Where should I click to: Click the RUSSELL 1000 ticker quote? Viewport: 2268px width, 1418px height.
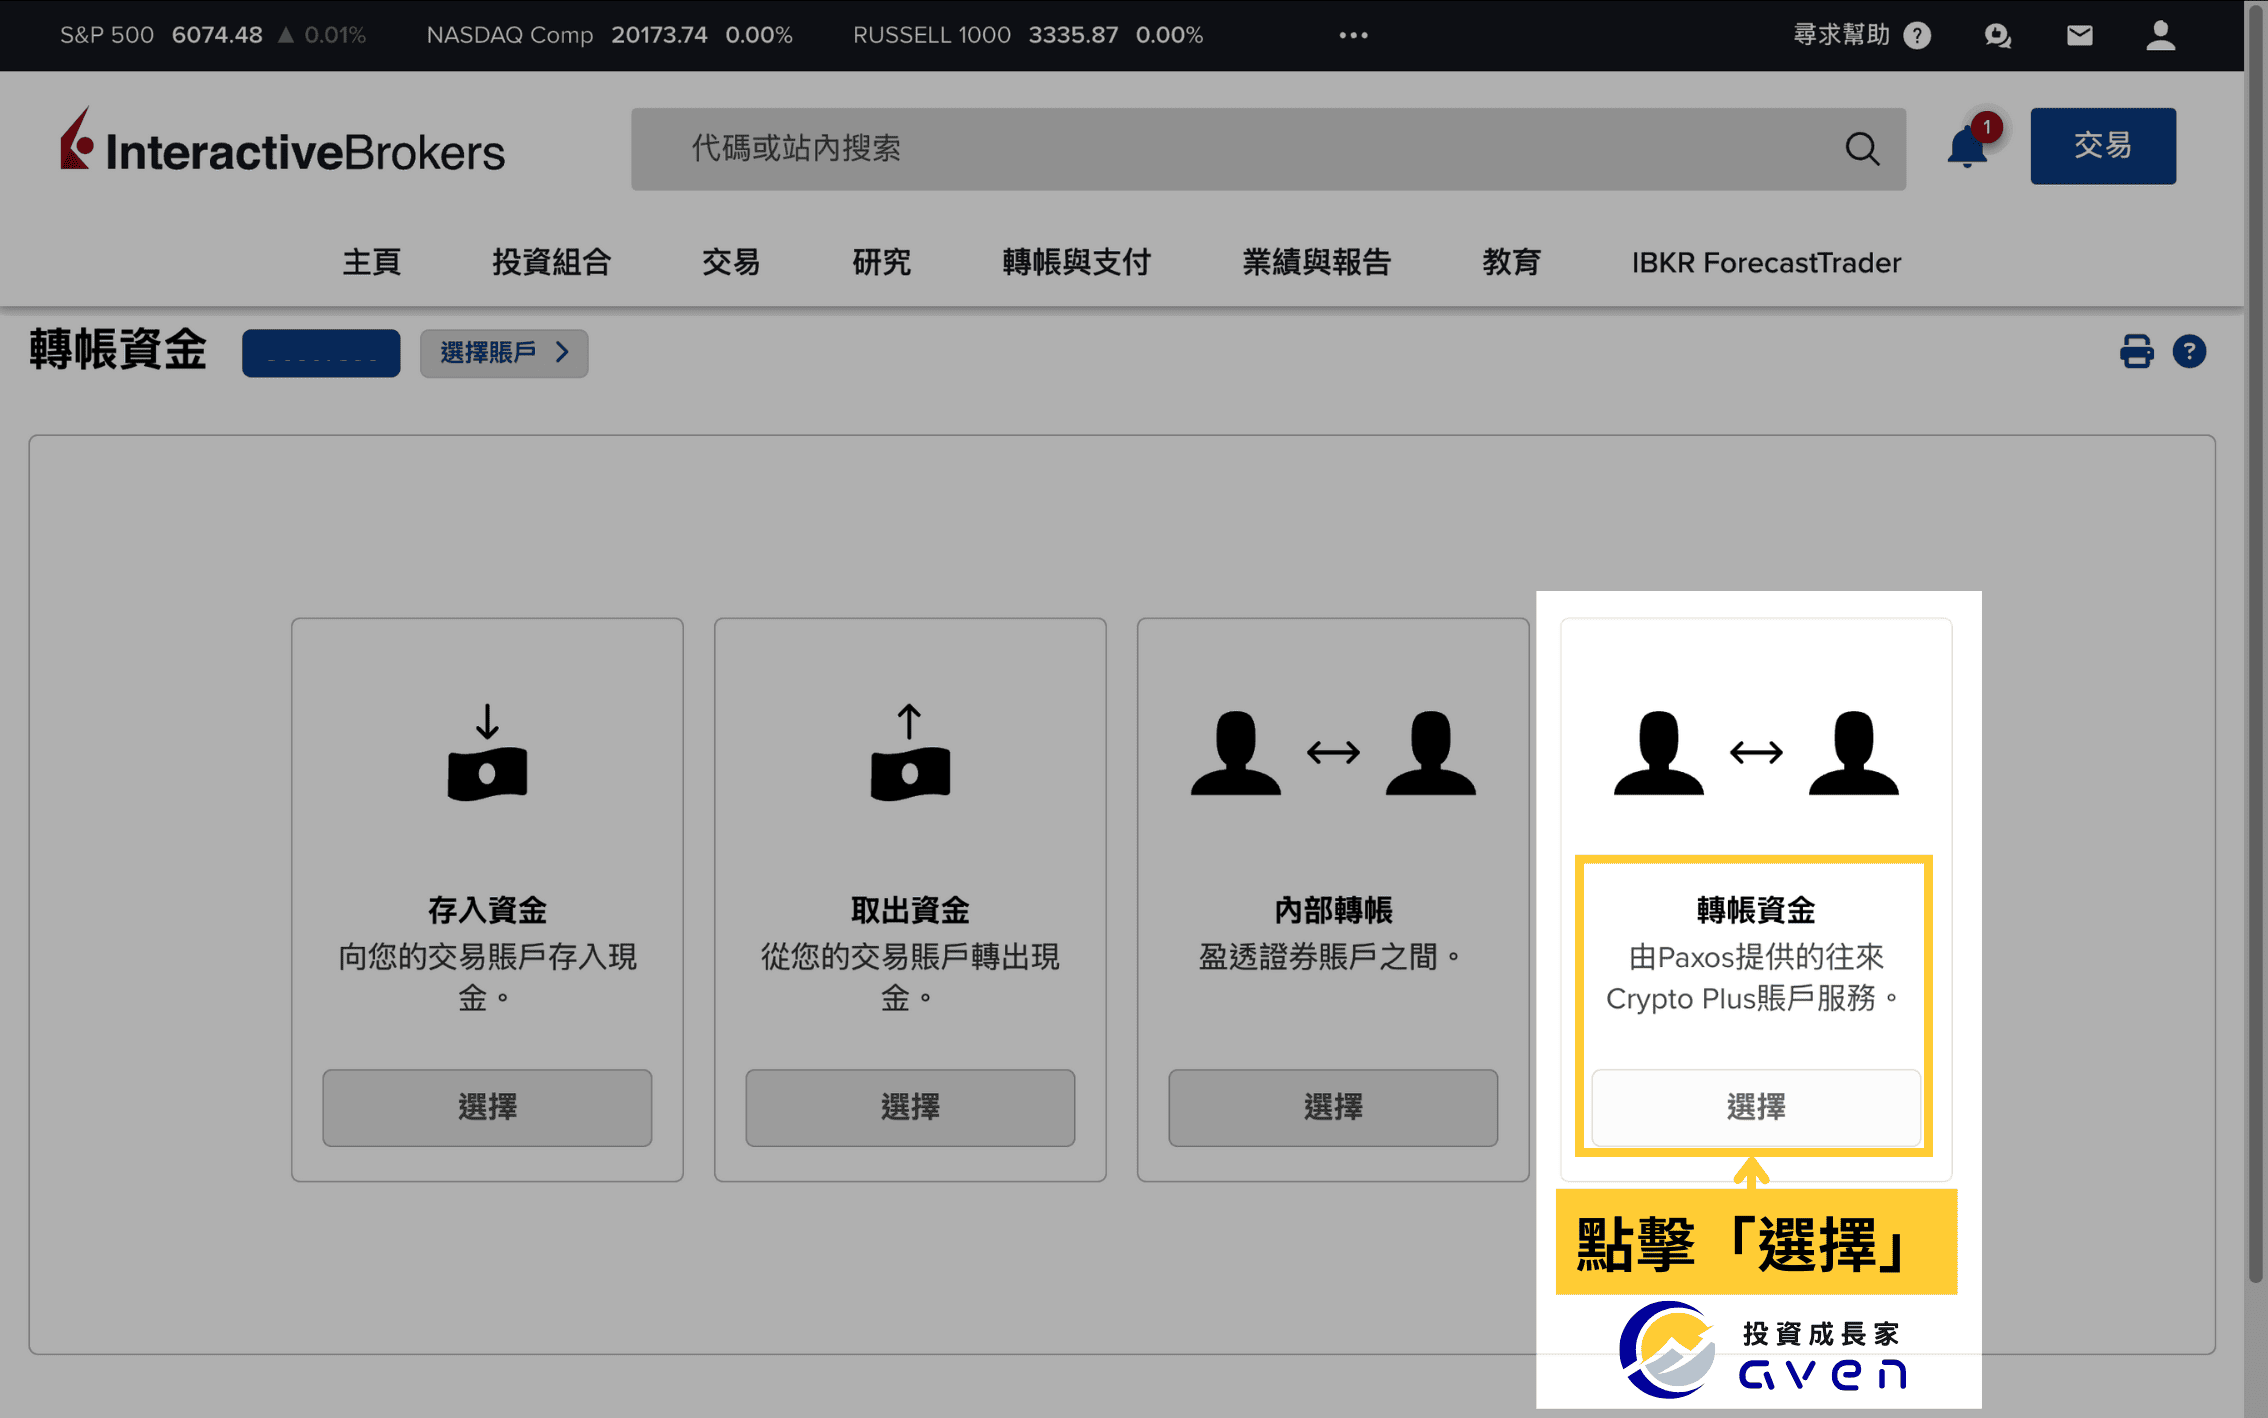1028,35
